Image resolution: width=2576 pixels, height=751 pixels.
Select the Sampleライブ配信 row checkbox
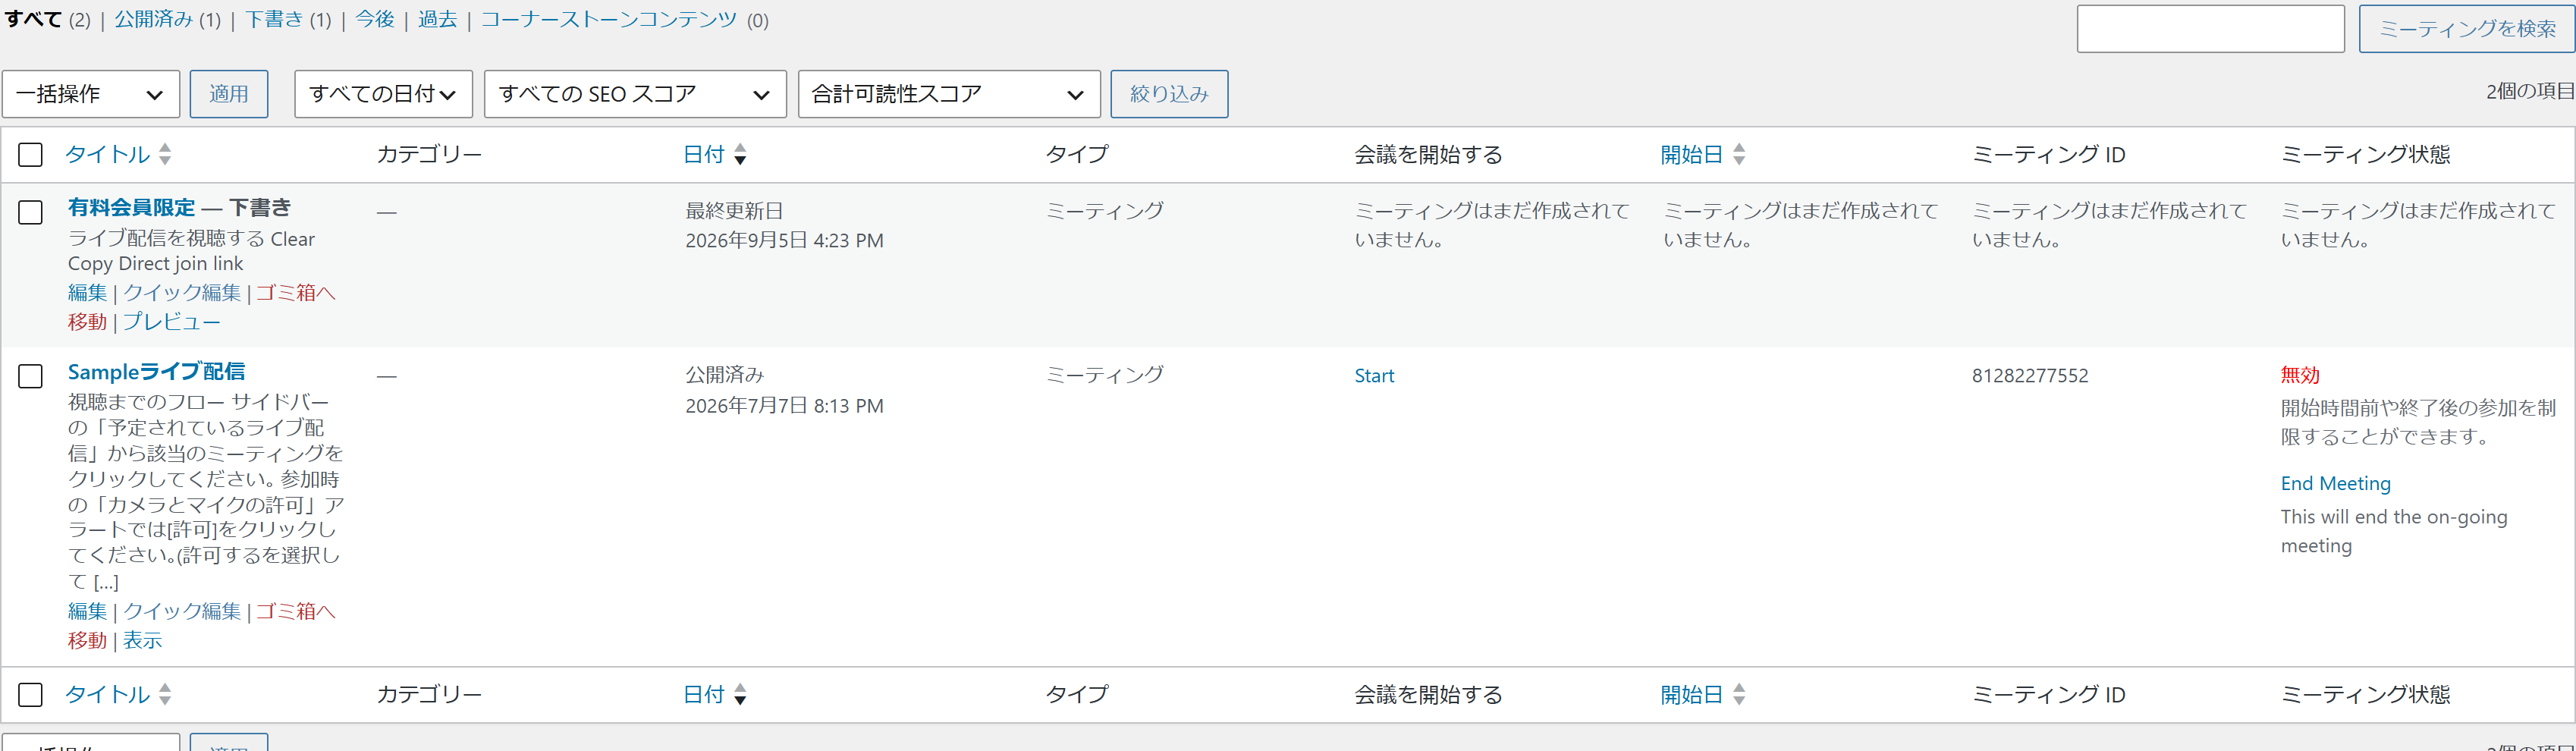31,376
